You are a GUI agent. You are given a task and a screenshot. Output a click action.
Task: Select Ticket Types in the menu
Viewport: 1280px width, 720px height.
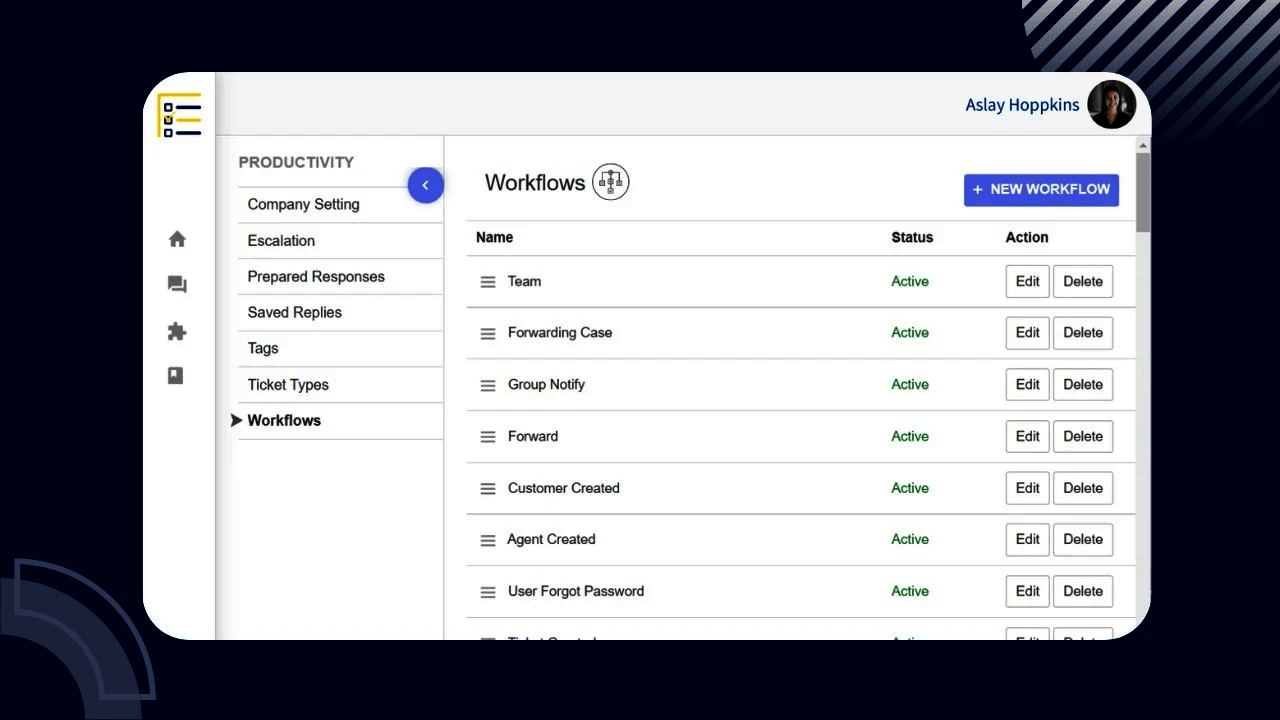340,384
